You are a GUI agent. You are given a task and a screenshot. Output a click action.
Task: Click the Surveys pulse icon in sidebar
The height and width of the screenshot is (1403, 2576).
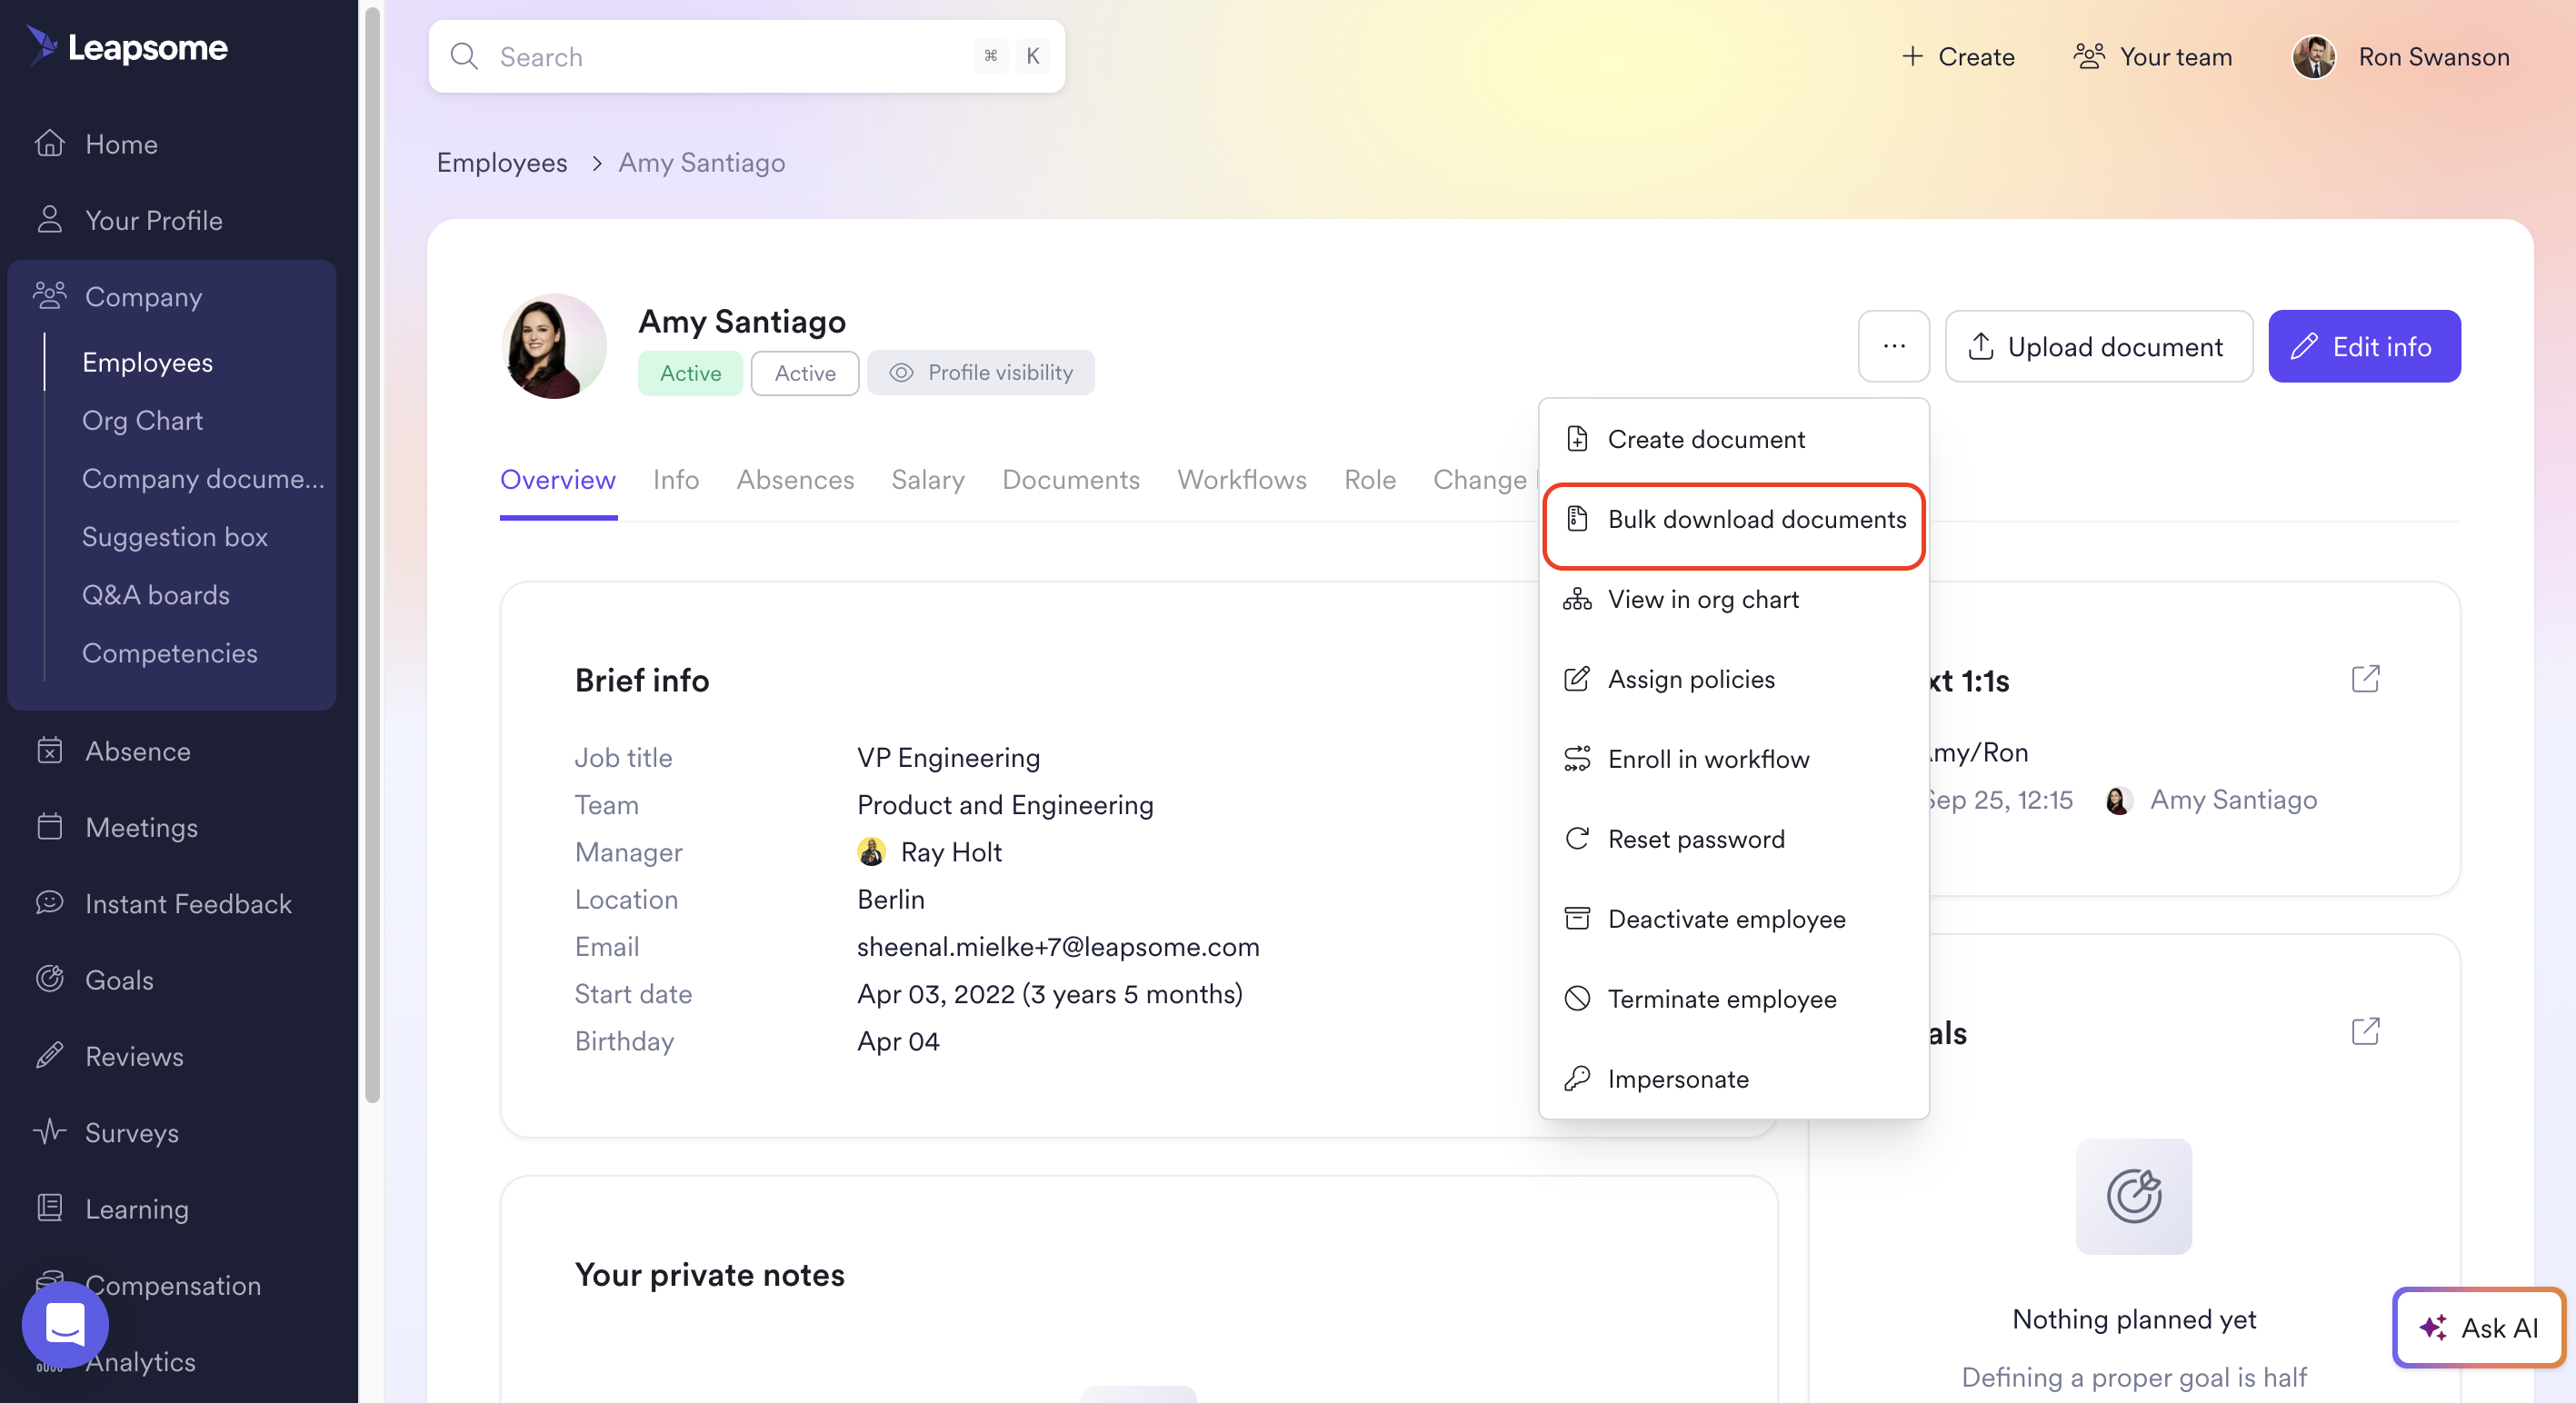pyautogui.click(x=49, y=1131)
